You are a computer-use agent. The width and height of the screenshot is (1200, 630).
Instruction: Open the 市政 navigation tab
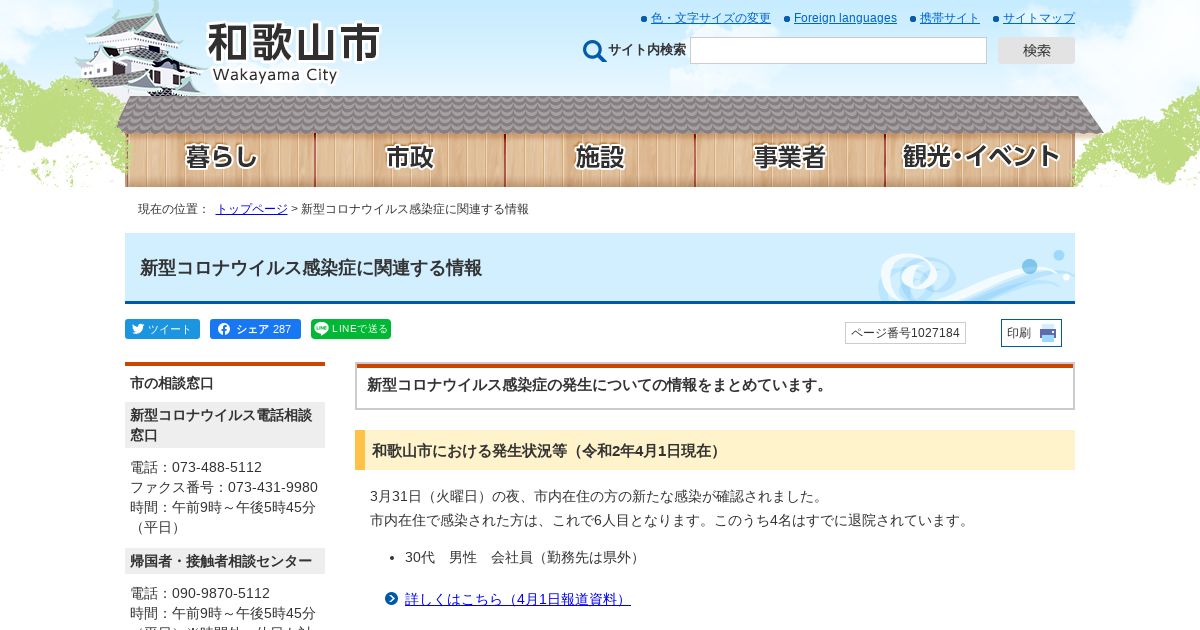410,158
